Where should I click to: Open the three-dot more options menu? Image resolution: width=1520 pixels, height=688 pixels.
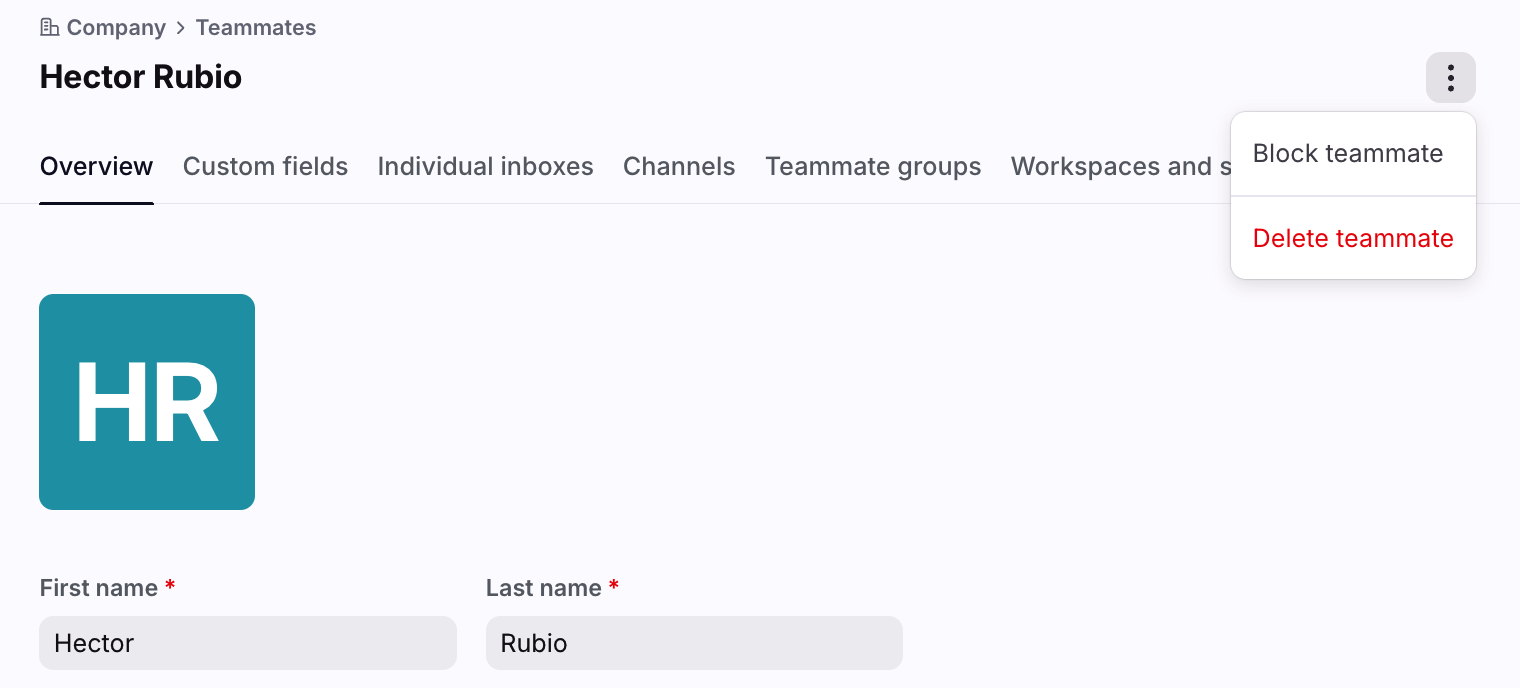1451,77
